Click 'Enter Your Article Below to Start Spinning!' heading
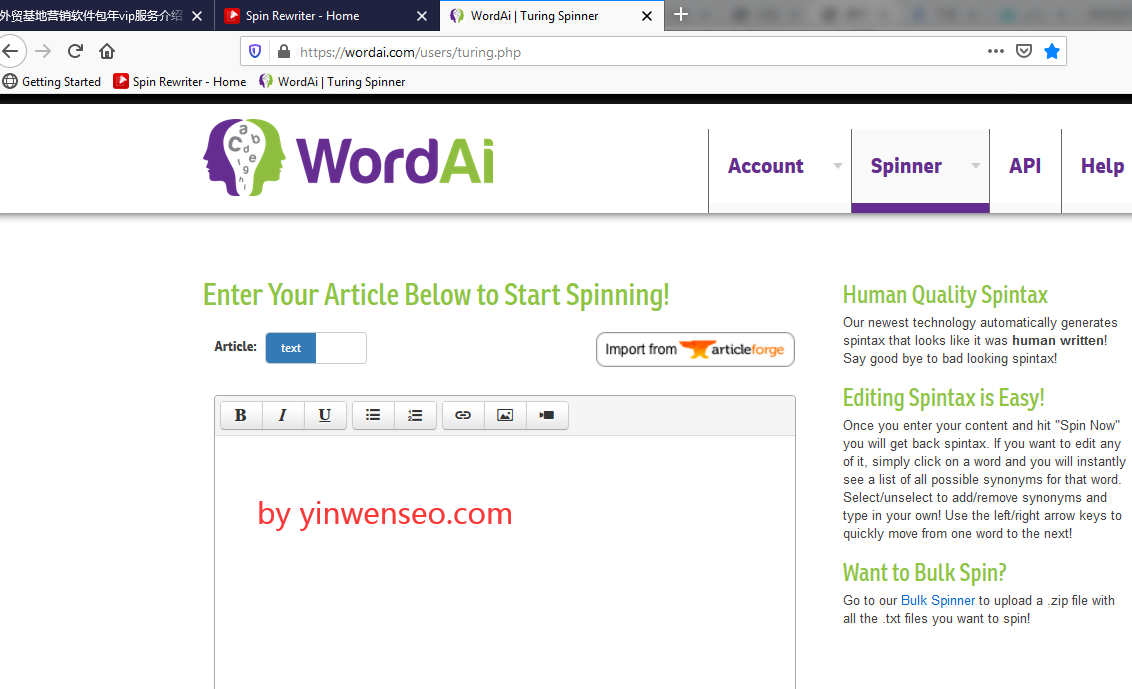 436,295
